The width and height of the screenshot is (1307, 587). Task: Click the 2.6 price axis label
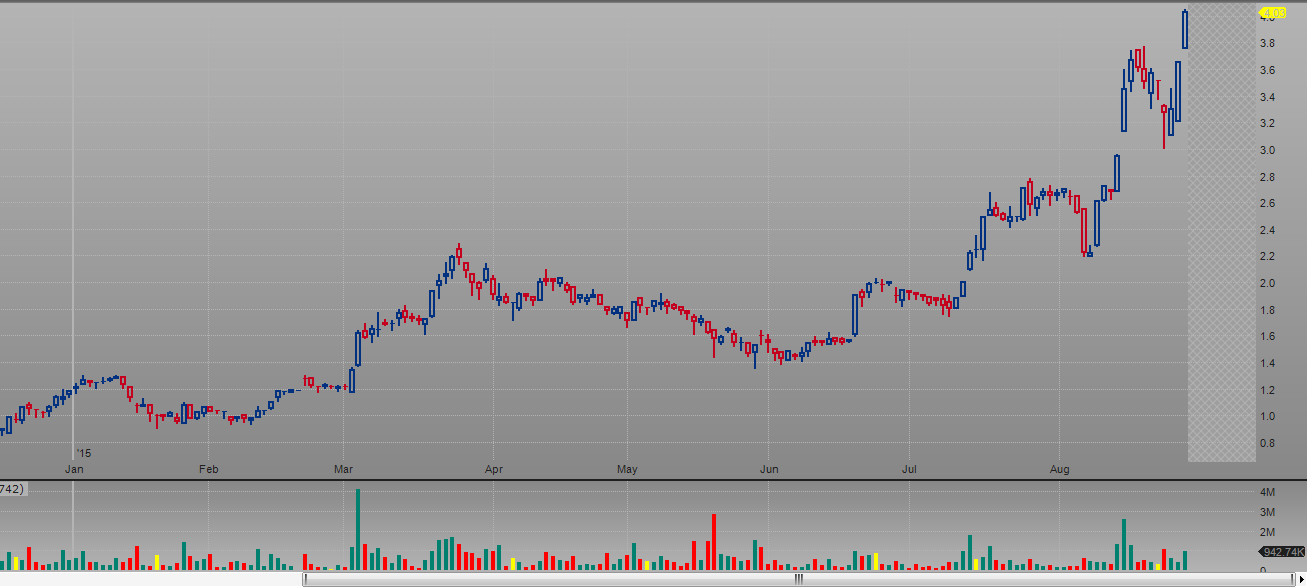1267,203
